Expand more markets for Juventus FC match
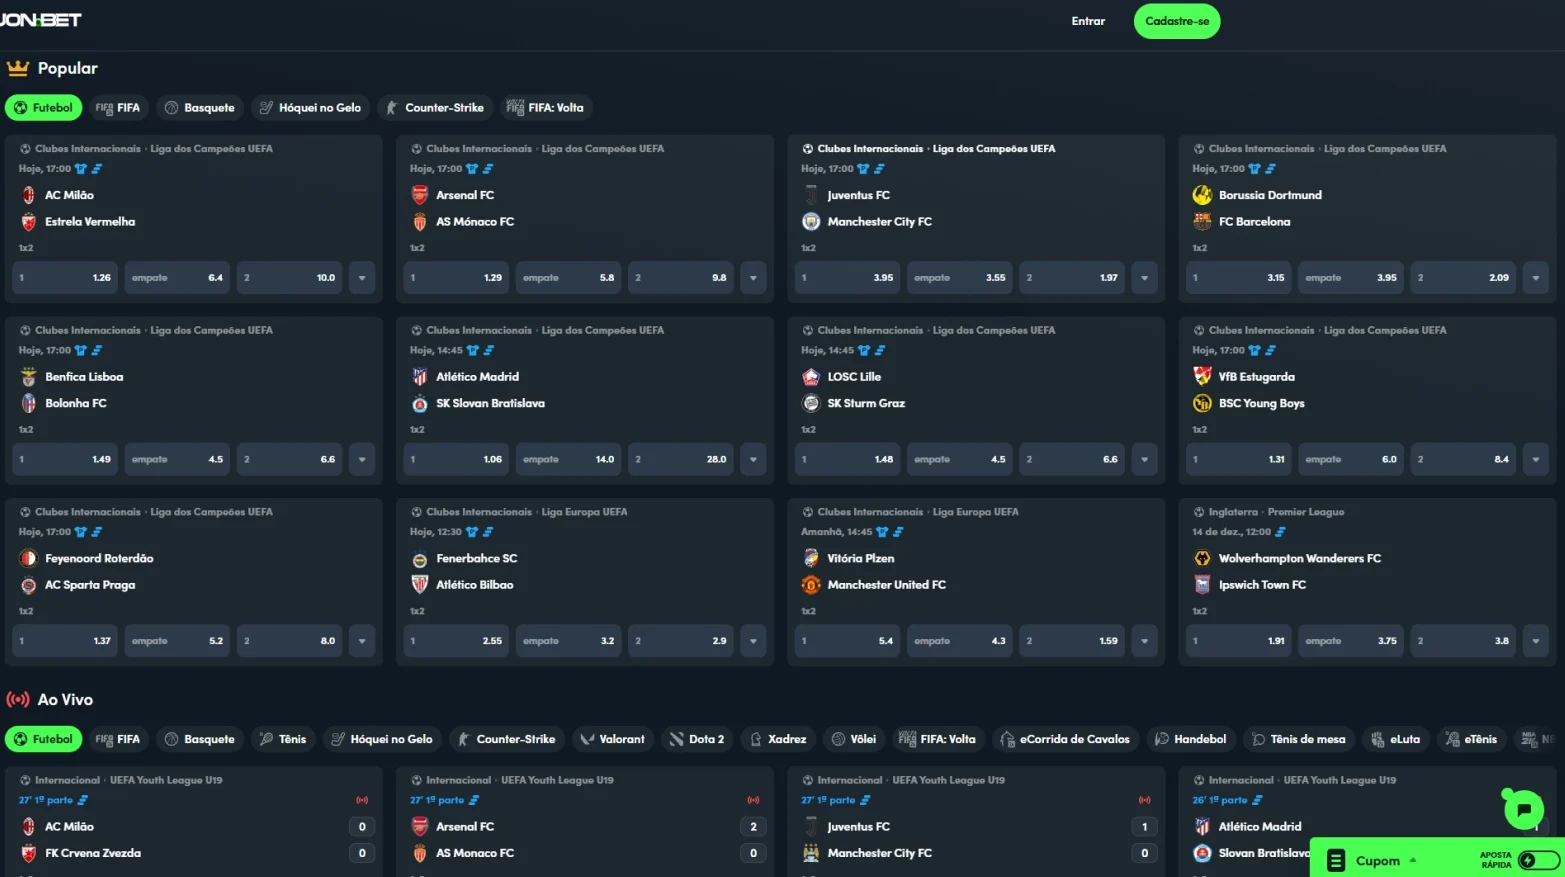1565x877 pixels. tap(1144, 278)
